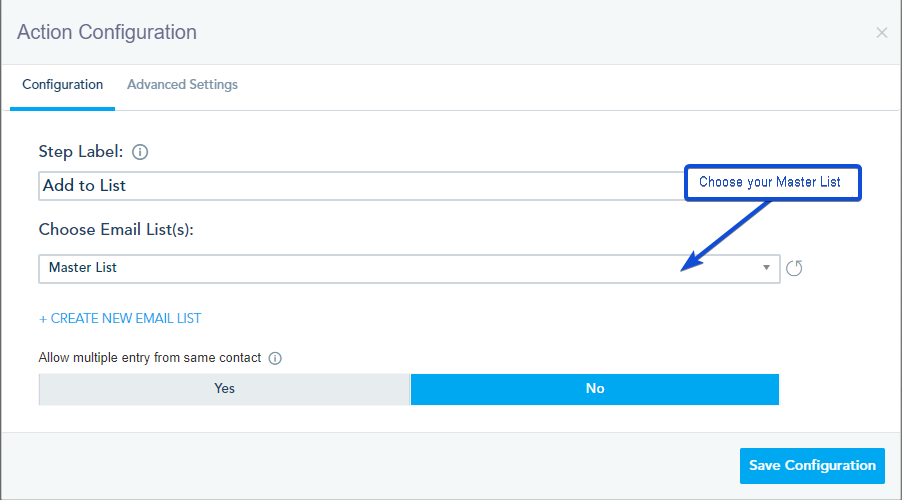Viewport: 902px width, 500px height.
Task: Click the Choose your Master List callout
Action: pyautogui.click(x=773, y=182)
